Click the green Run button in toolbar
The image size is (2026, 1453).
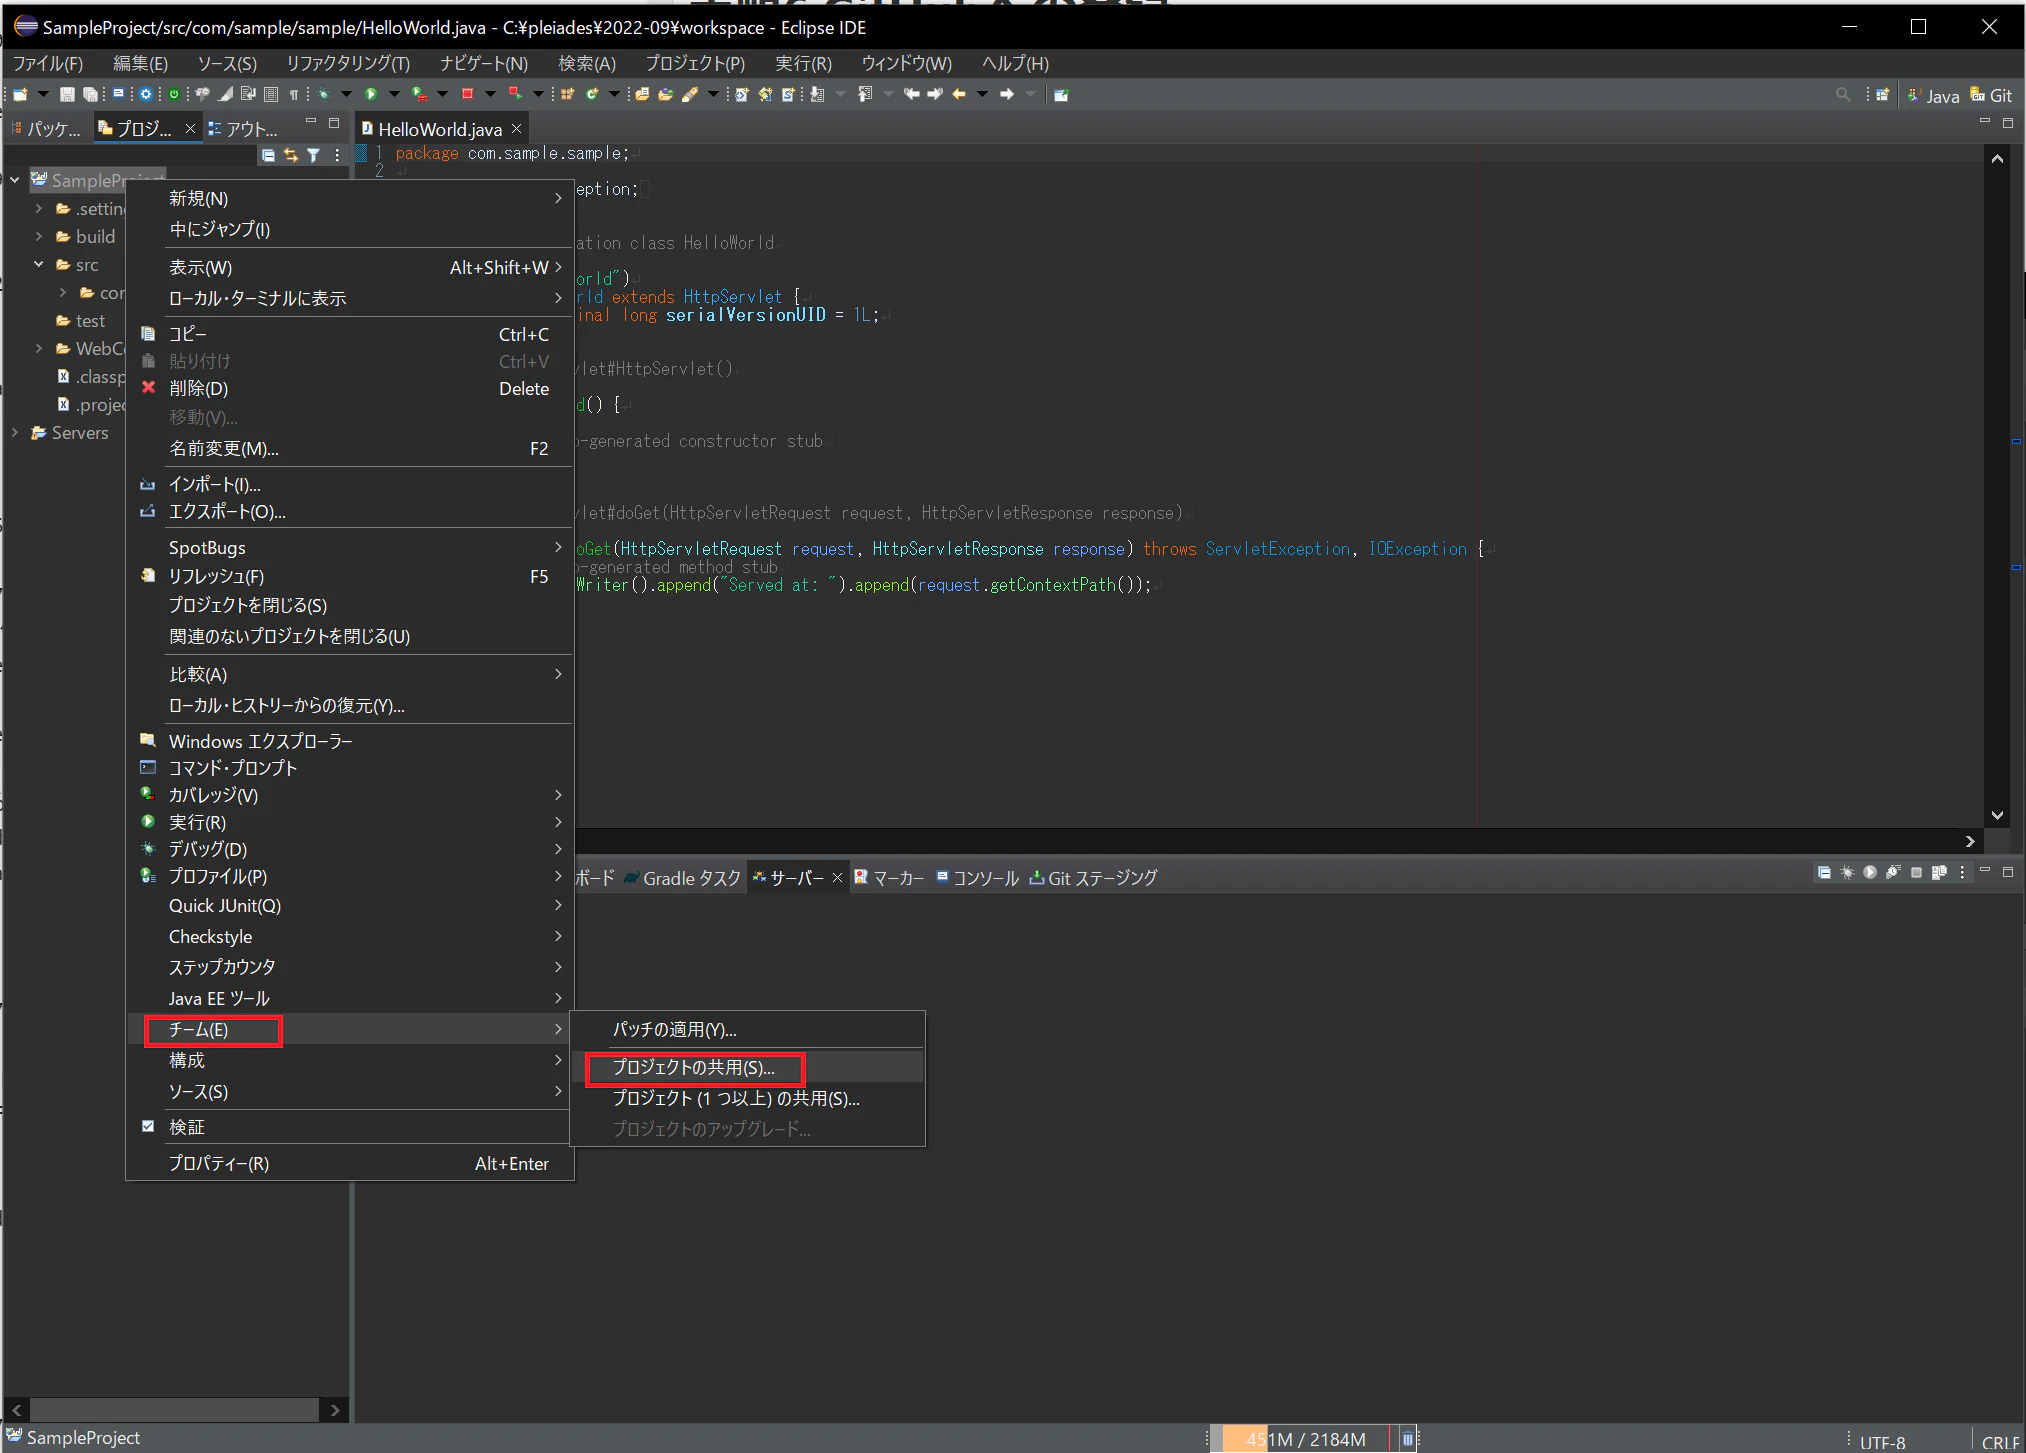click(371, 94)
